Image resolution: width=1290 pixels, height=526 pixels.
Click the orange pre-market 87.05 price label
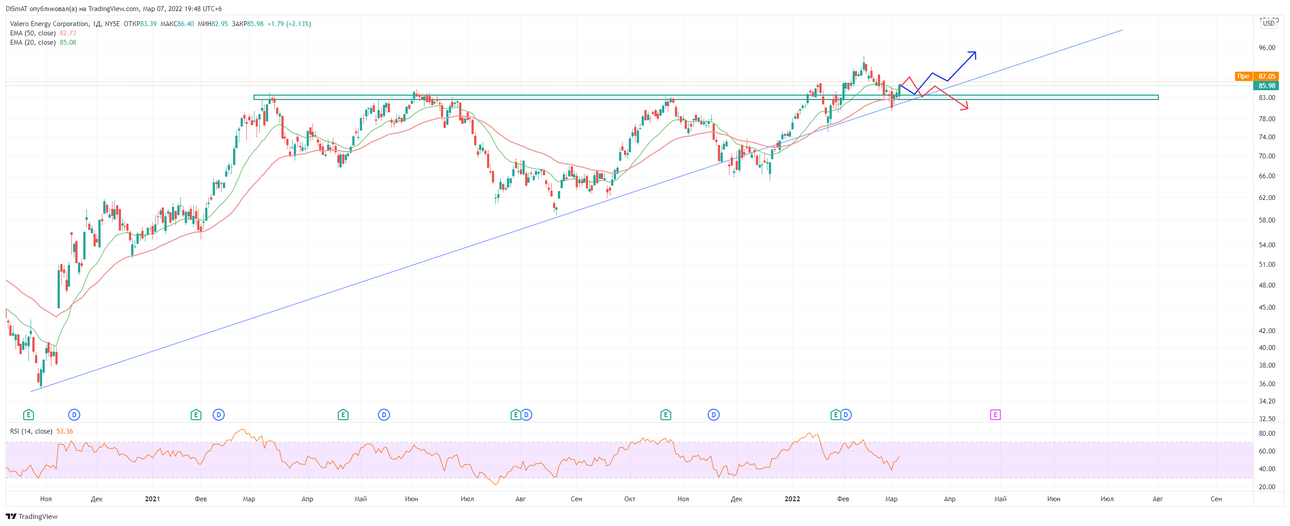point(1268,76)
